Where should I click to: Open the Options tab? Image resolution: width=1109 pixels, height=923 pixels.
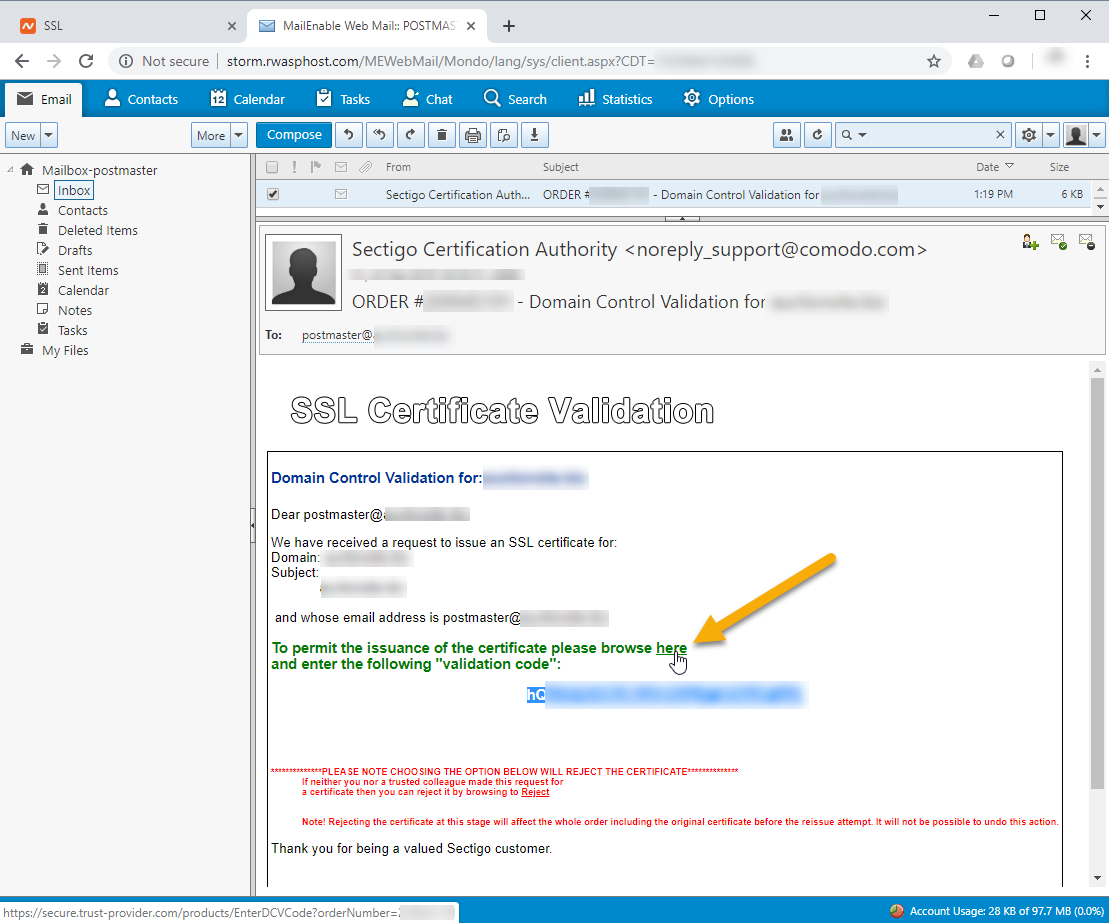point(719,100)
